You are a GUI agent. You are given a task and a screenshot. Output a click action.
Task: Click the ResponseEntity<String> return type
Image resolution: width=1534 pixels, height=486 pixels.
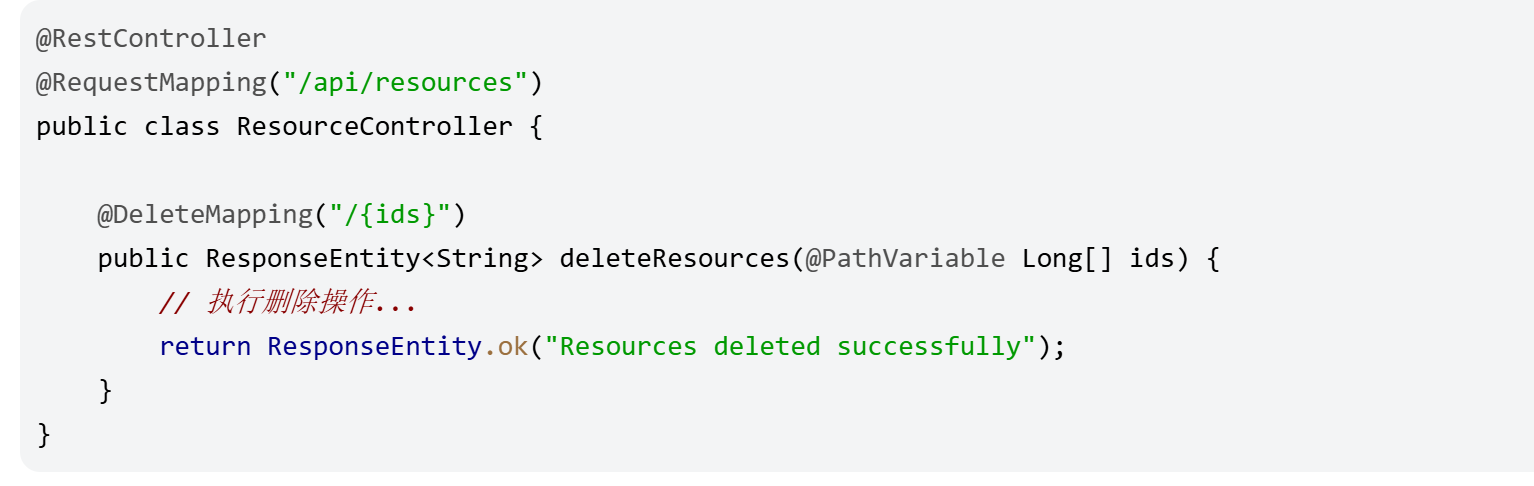(374, 258)
